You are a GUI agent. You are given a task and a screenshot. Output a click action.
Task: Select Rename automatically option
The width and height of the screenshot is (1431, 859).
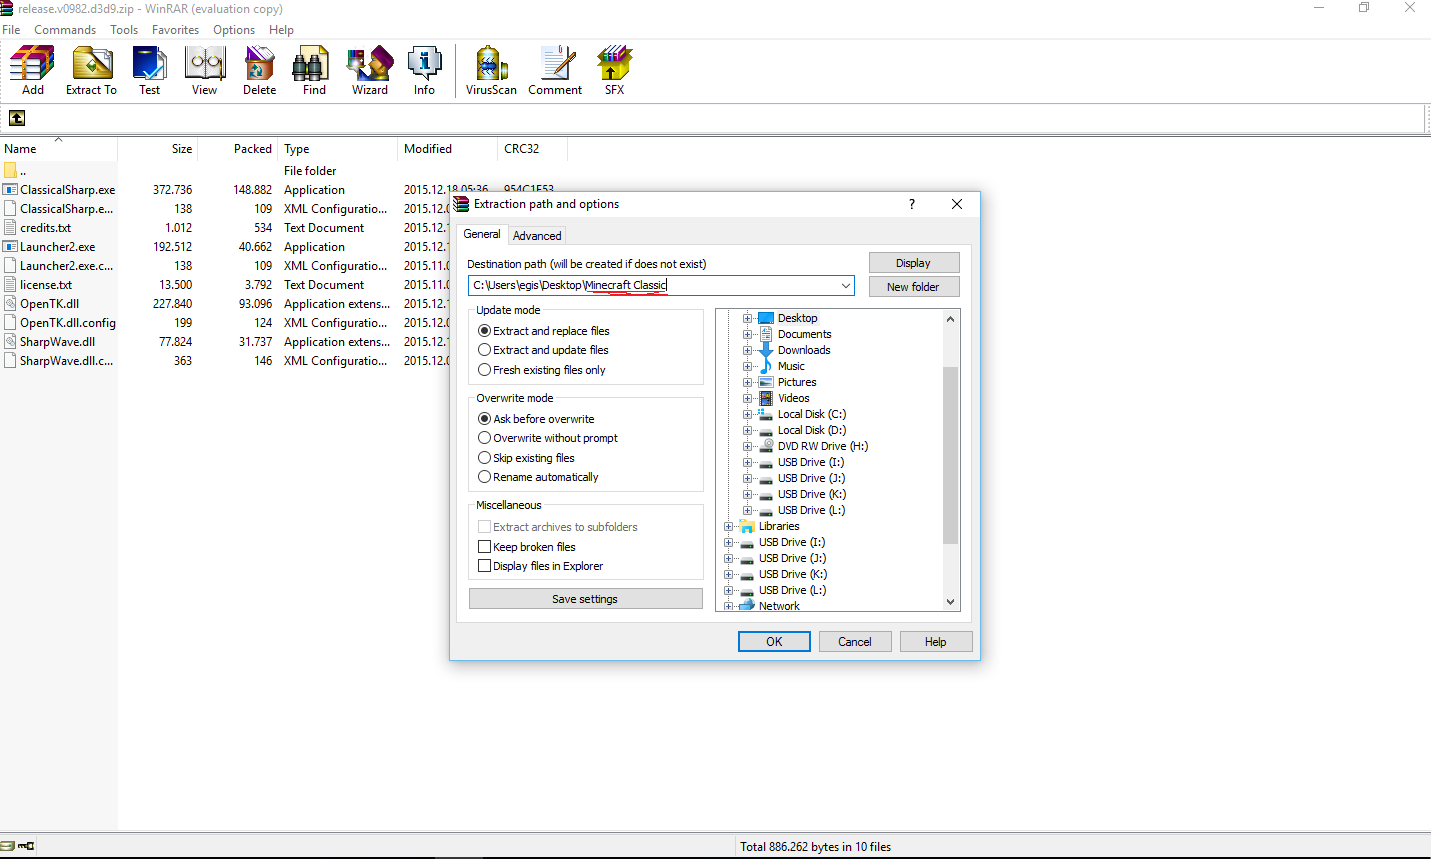point(538,477)
